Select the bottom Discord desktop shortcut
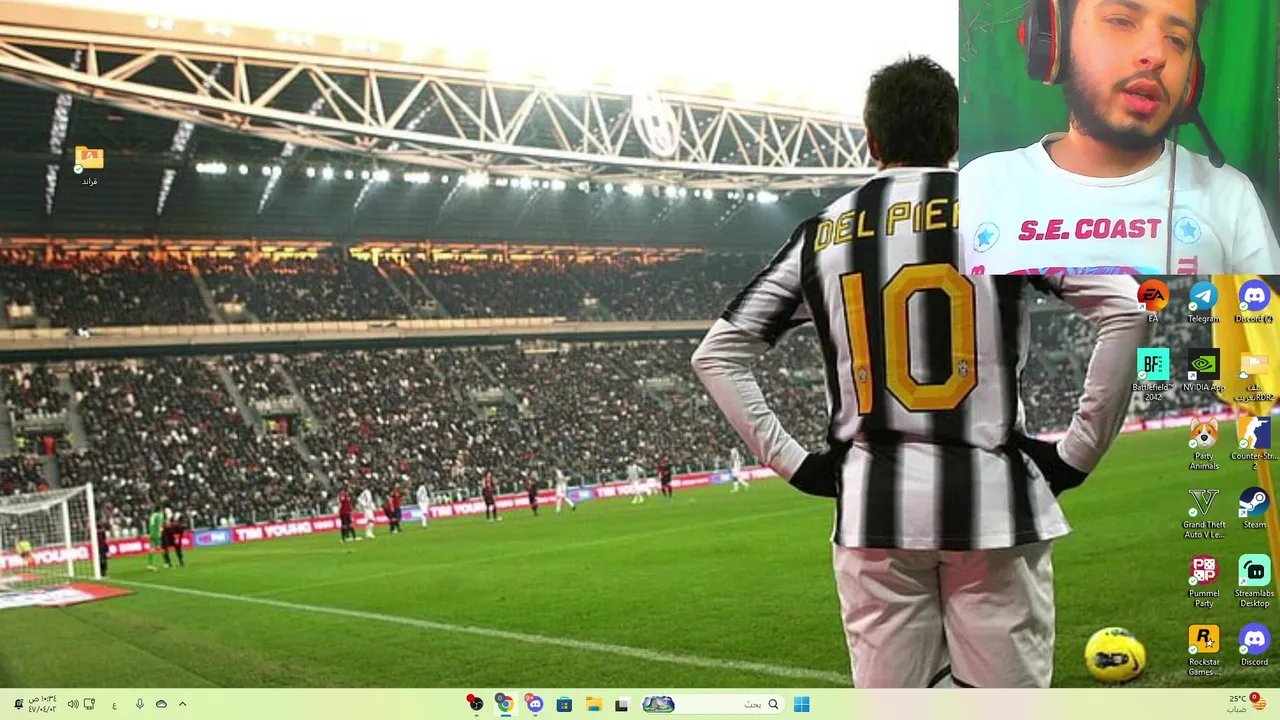Image resolution: width=1280 pixels, height=720 pixels. pos(1254,645)
